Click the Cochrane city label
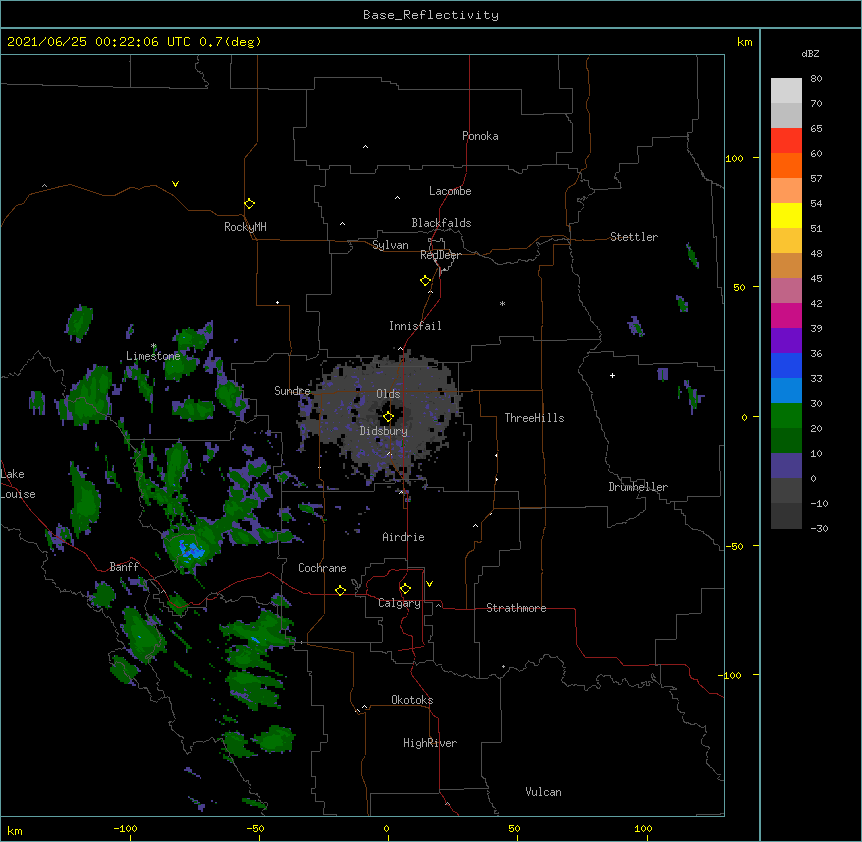This screenshot has width=862, height=842. tap(322, 568)
